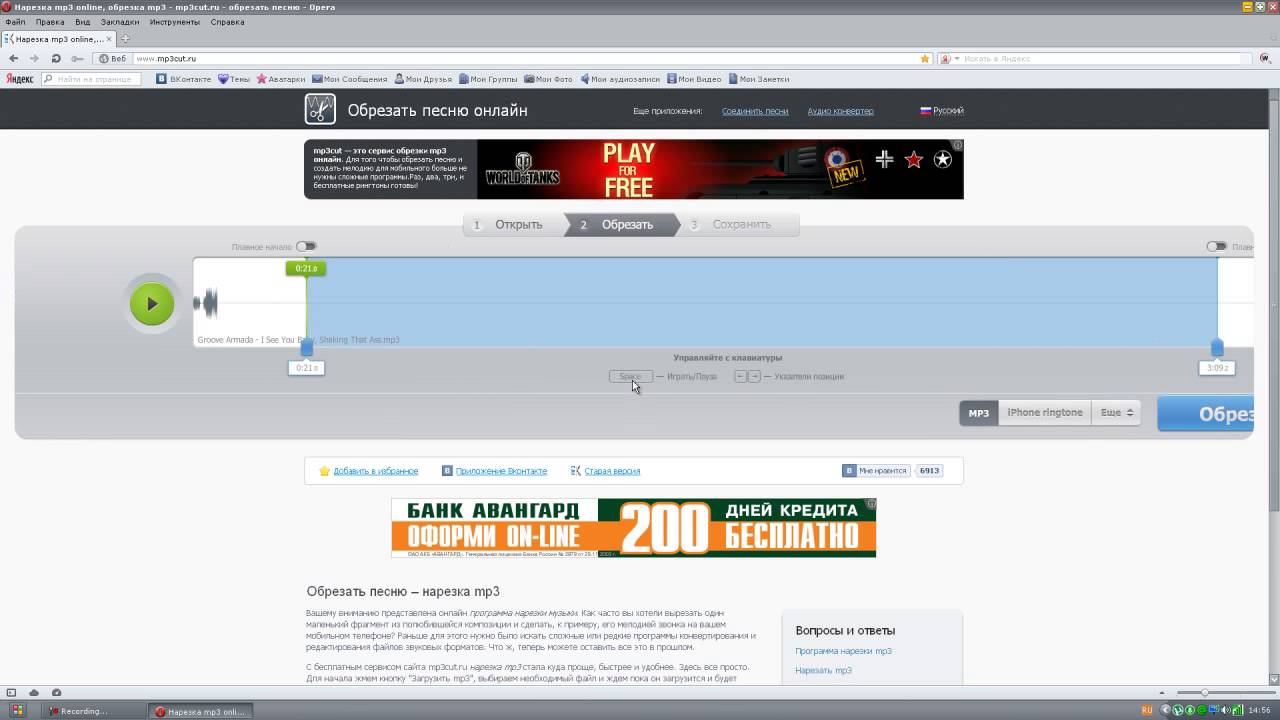The width and height of the screenshot is (1280, 720).
Task: Click Добавить в избранное link
Action: tap(375, 471)
